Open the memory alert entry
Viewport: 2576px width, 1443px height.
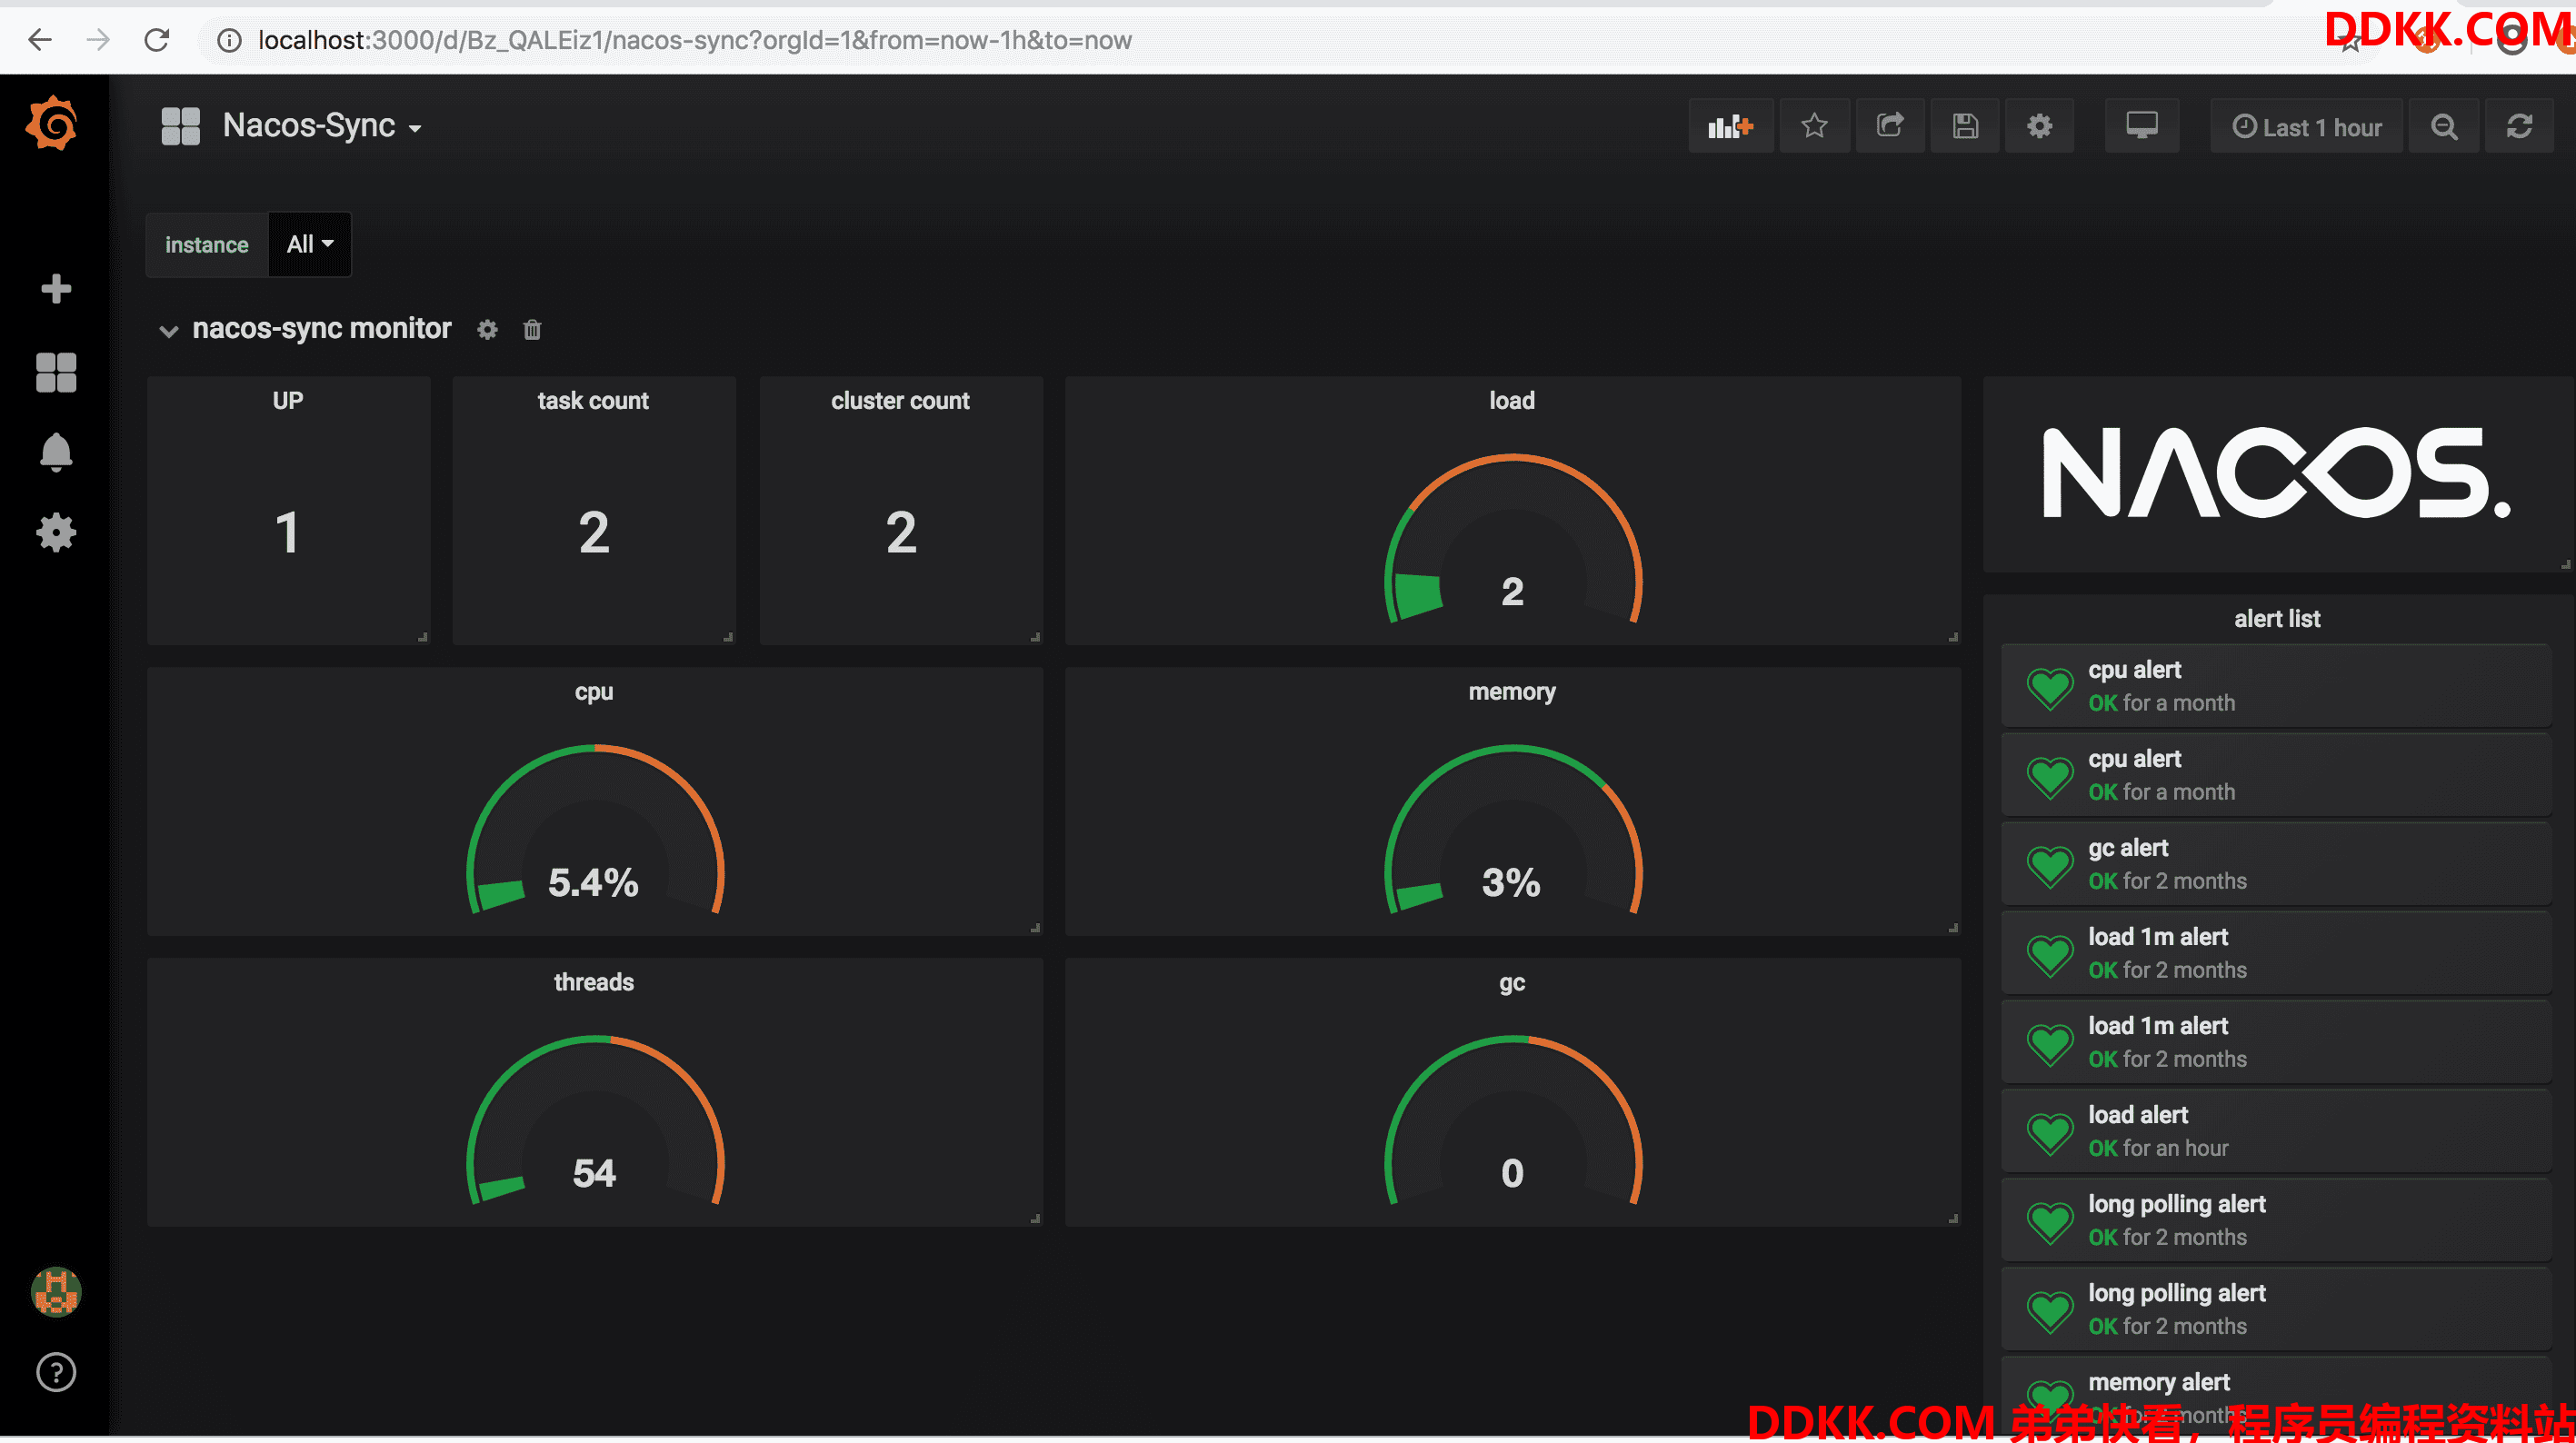click(x=2276, y=1396)
